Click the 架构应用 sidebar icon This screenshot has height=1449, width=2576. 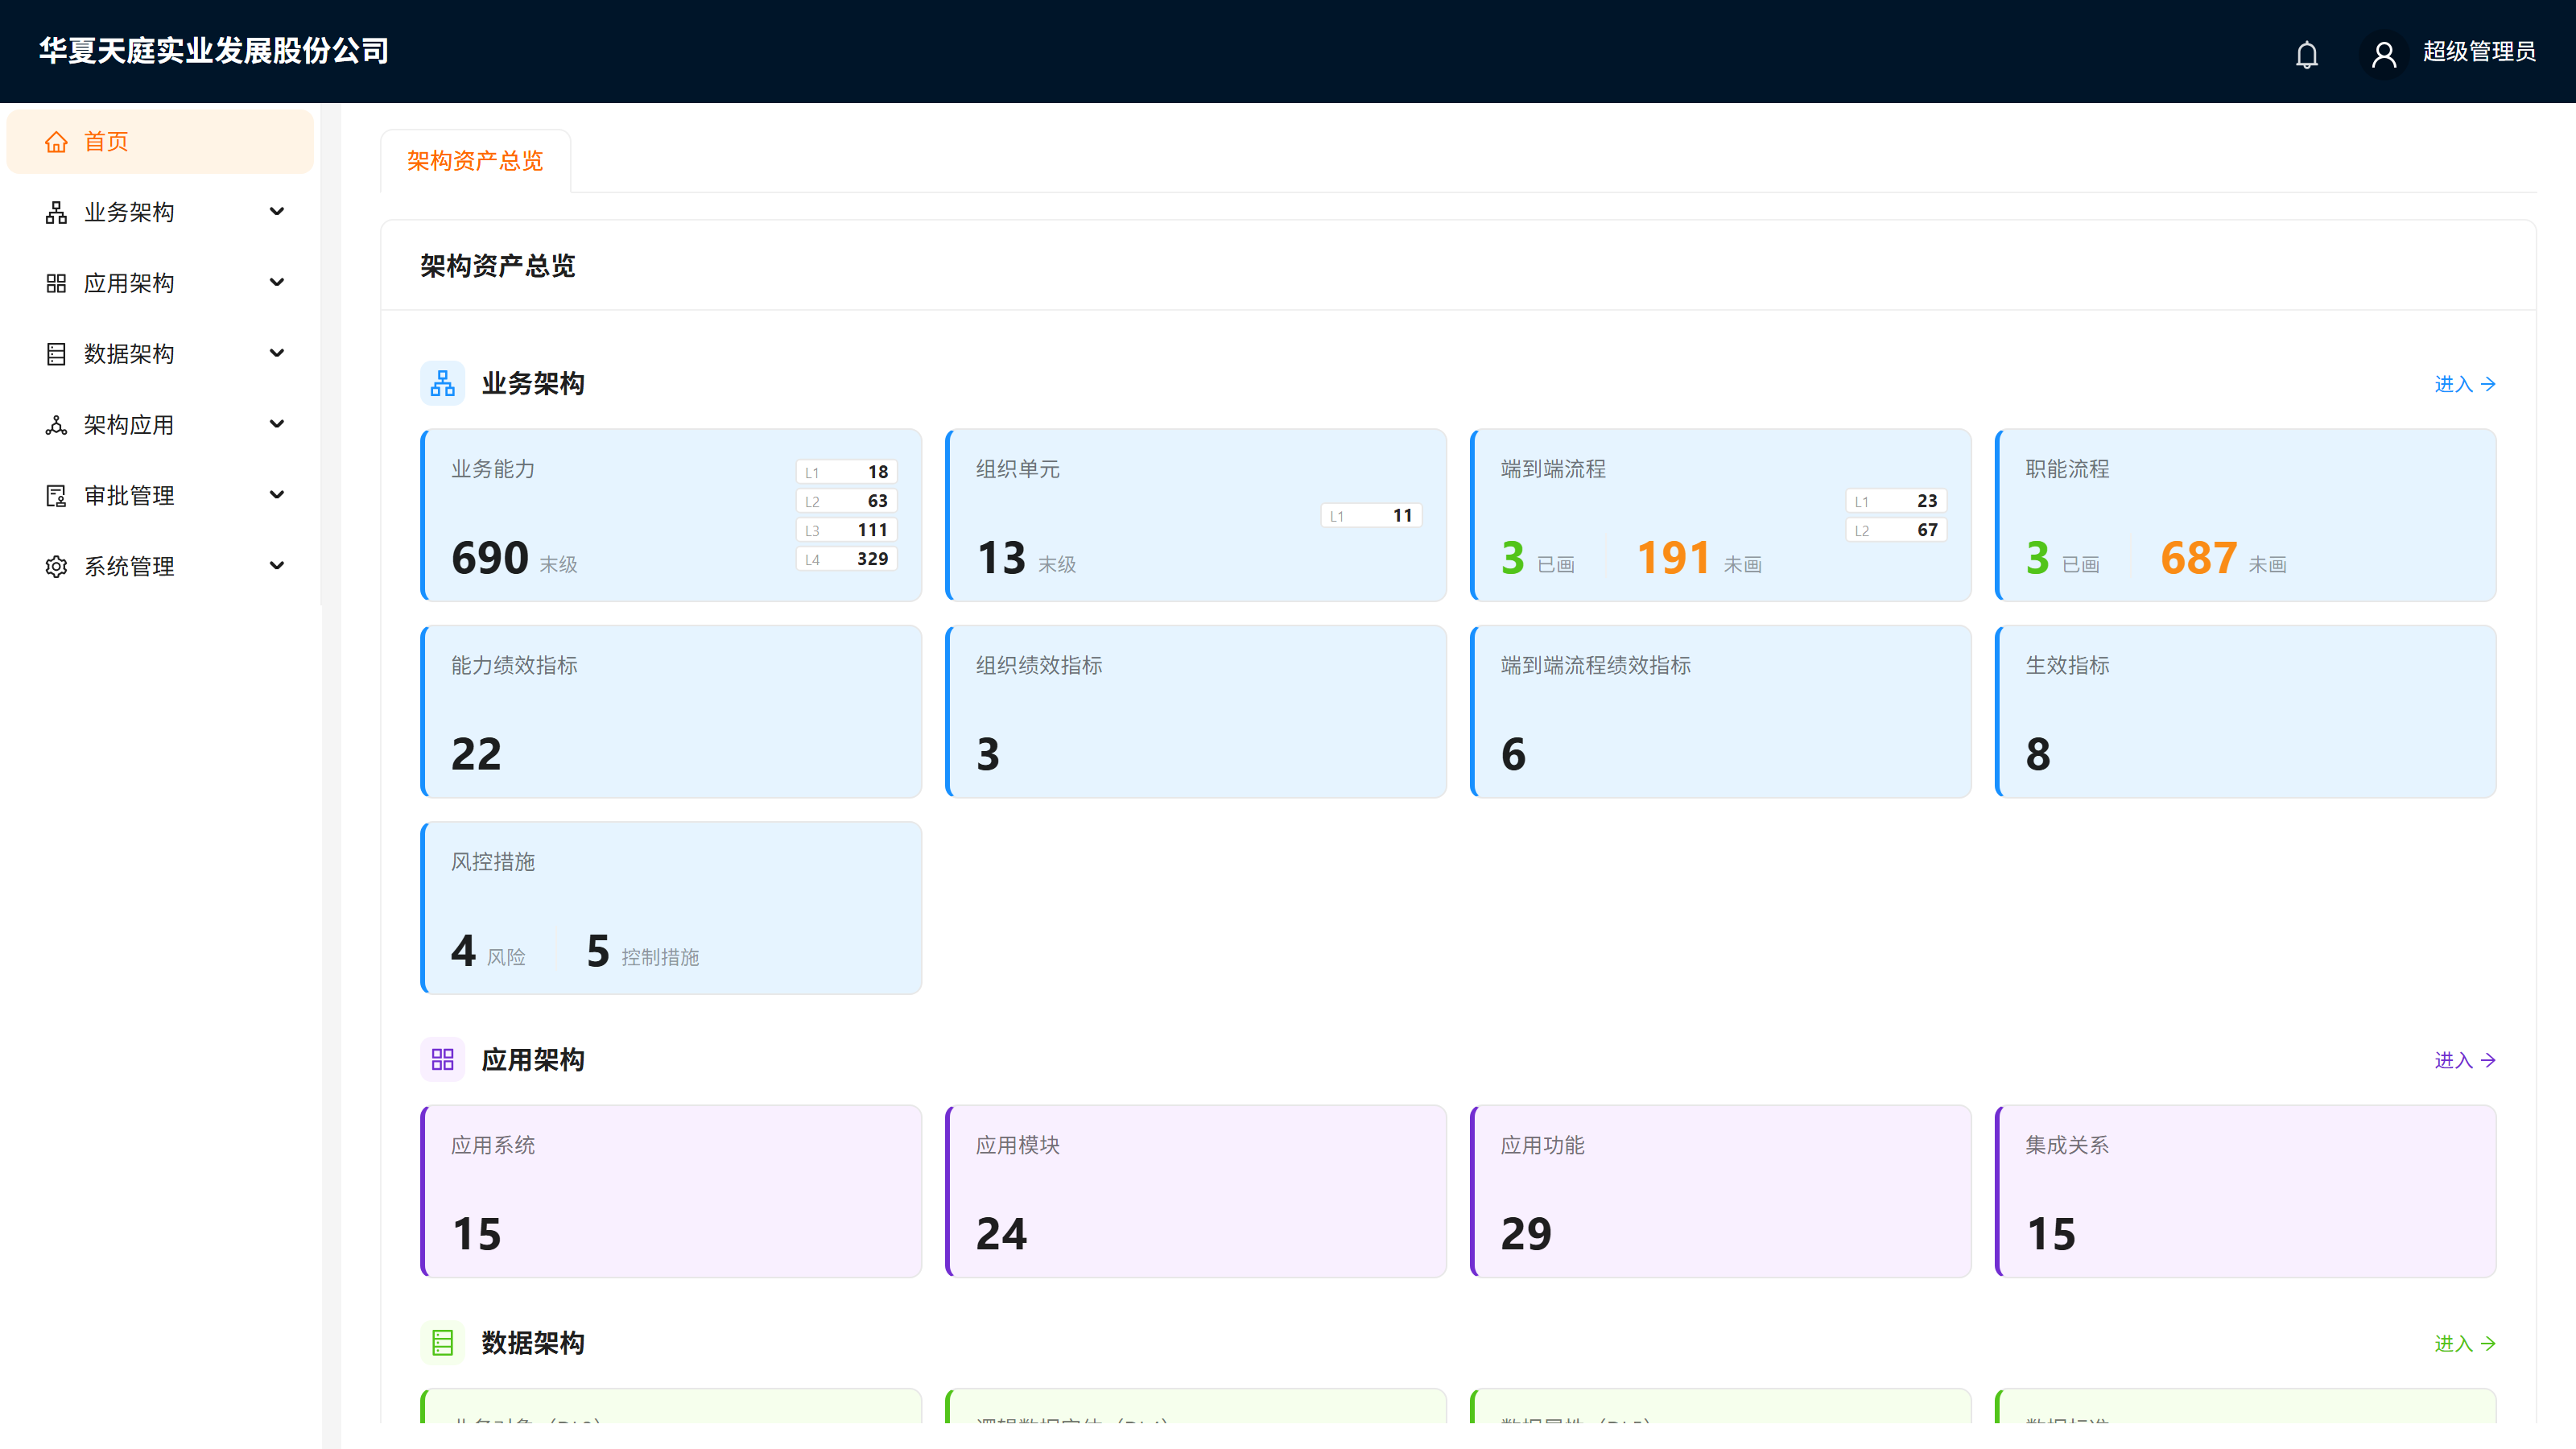pos(56,425)
